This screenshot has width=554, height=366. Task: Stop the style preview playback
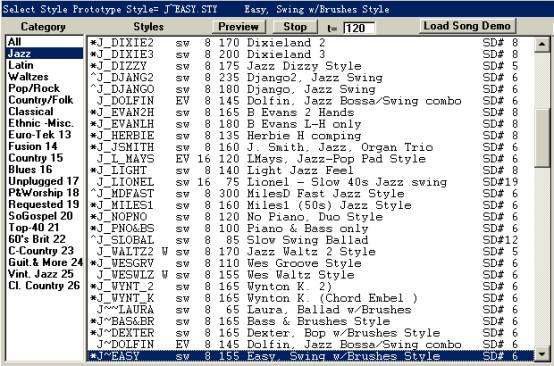point(295,27)
